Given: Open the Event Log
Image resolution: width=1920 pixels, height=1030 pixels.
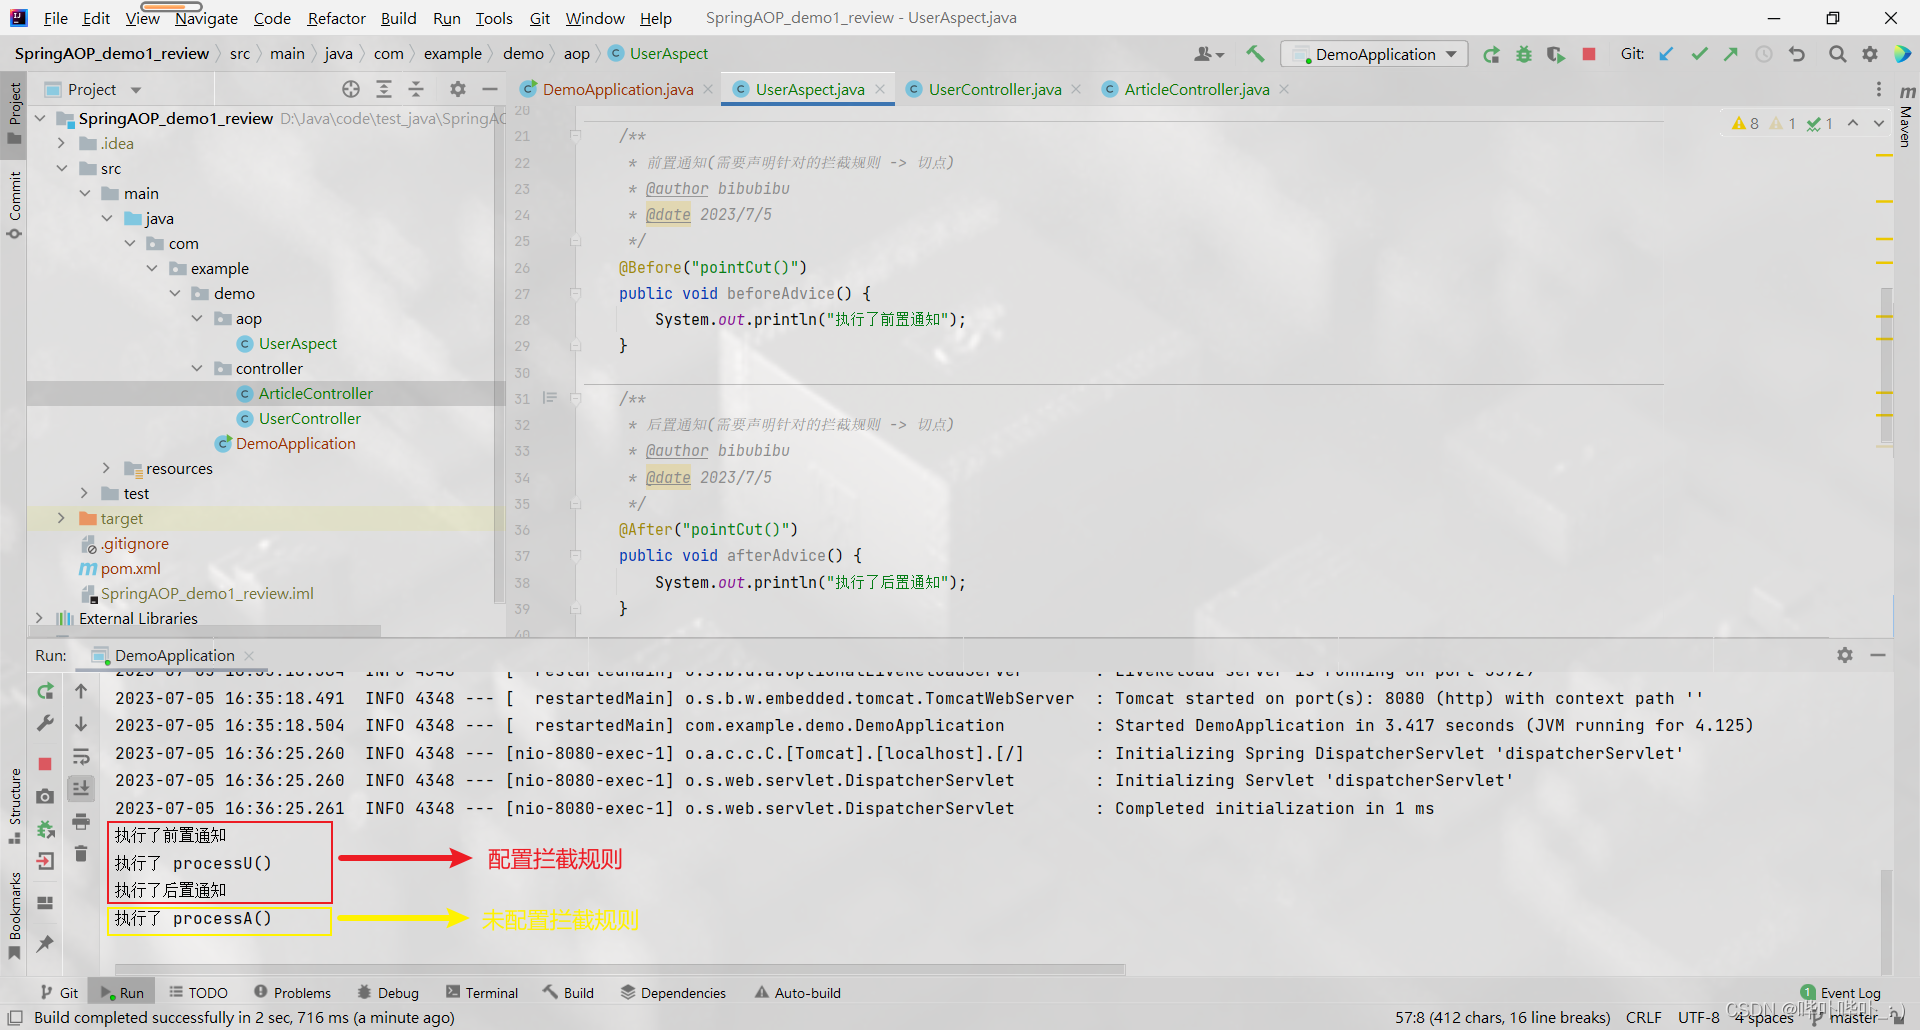Looking at the screenshot, I should click(1841, 993).
